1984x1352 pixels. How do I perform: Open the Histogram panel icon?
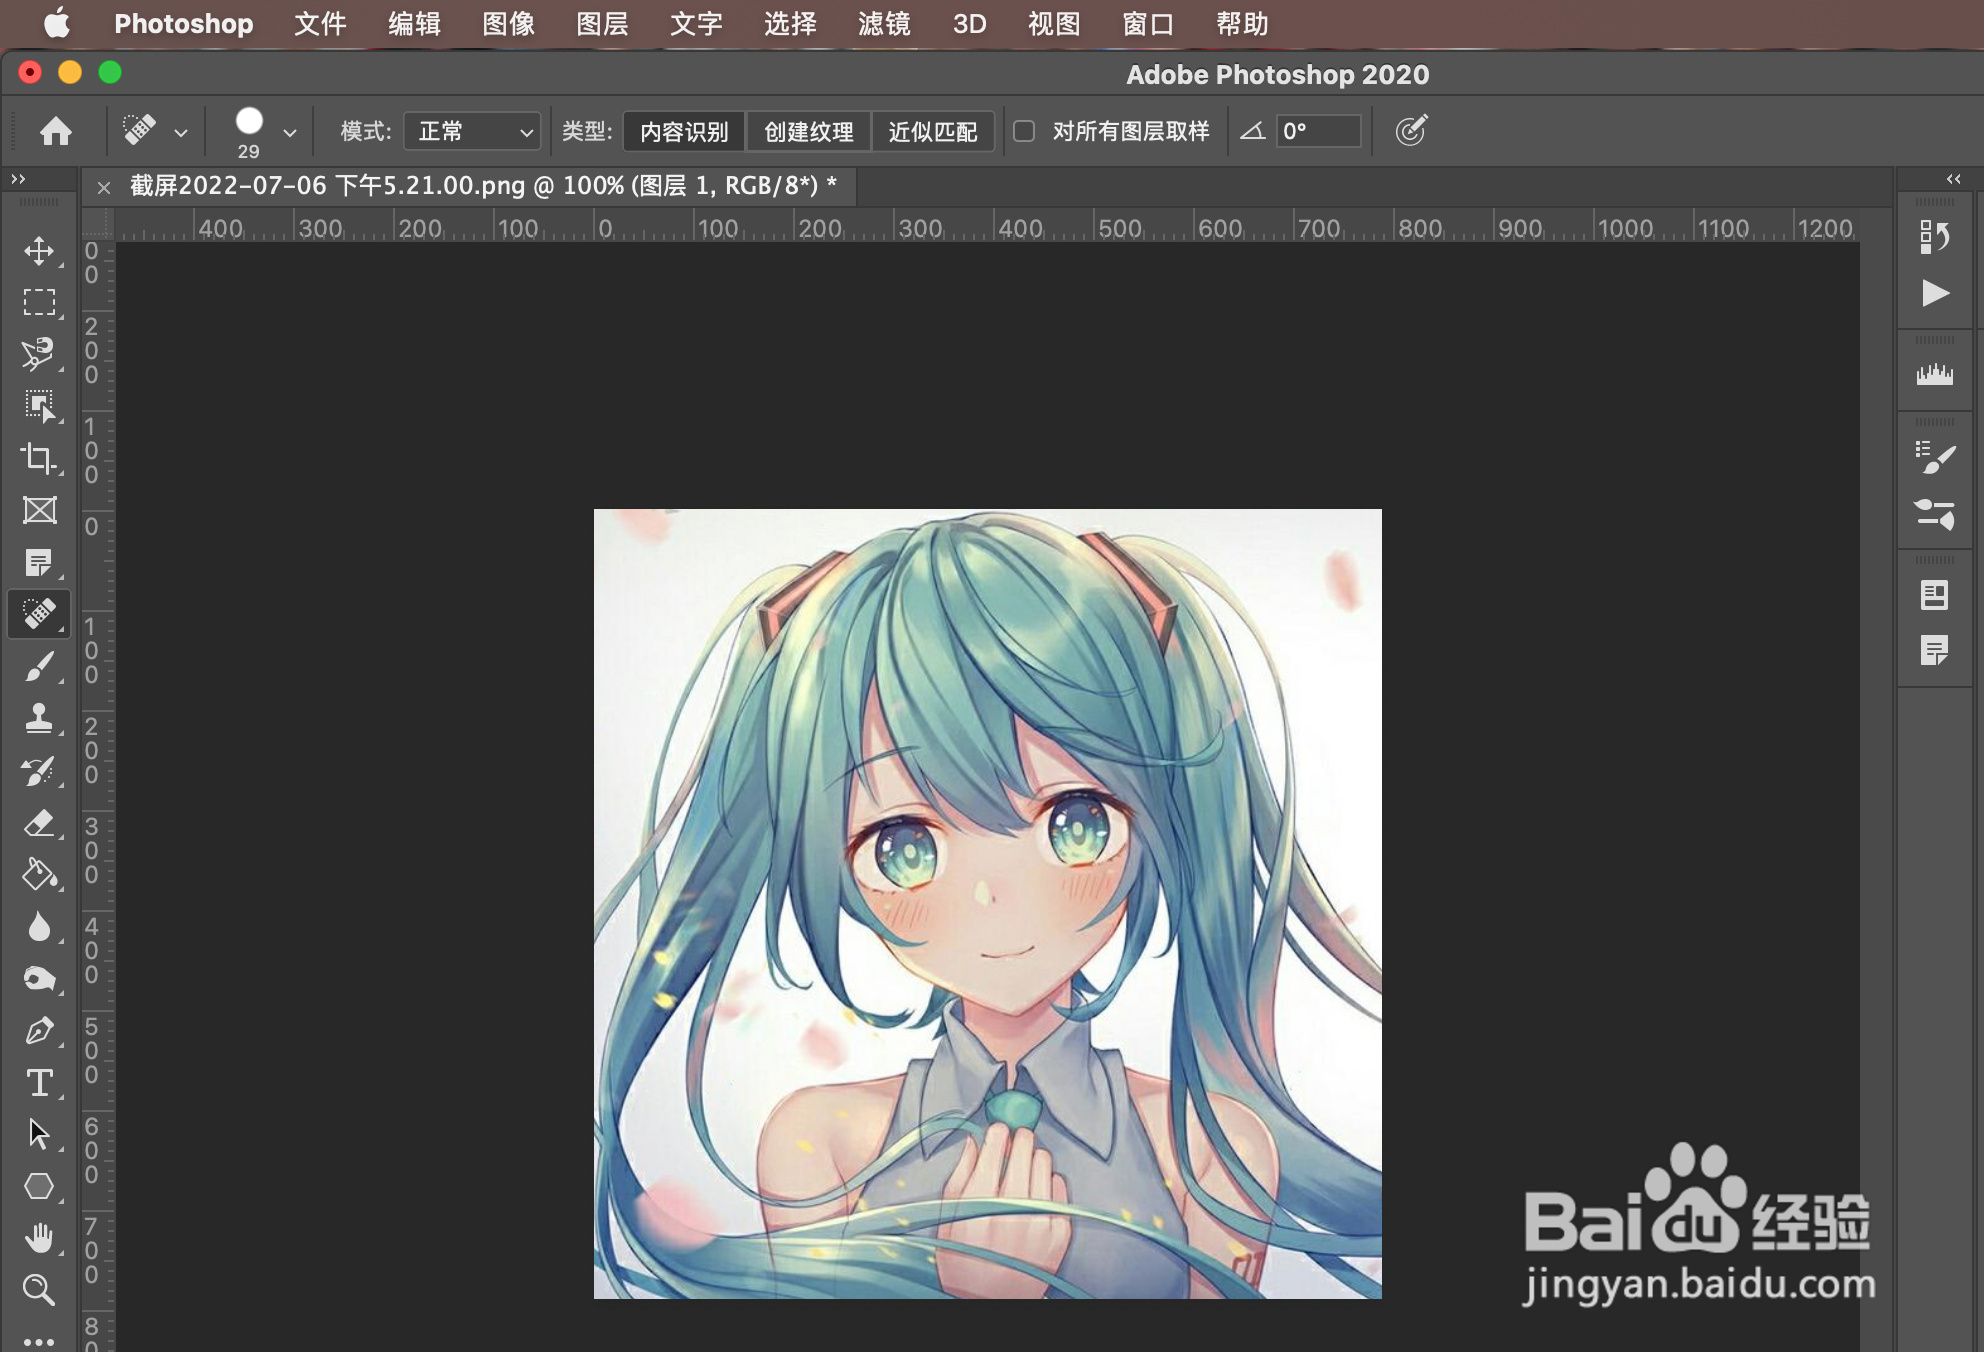1935,375
